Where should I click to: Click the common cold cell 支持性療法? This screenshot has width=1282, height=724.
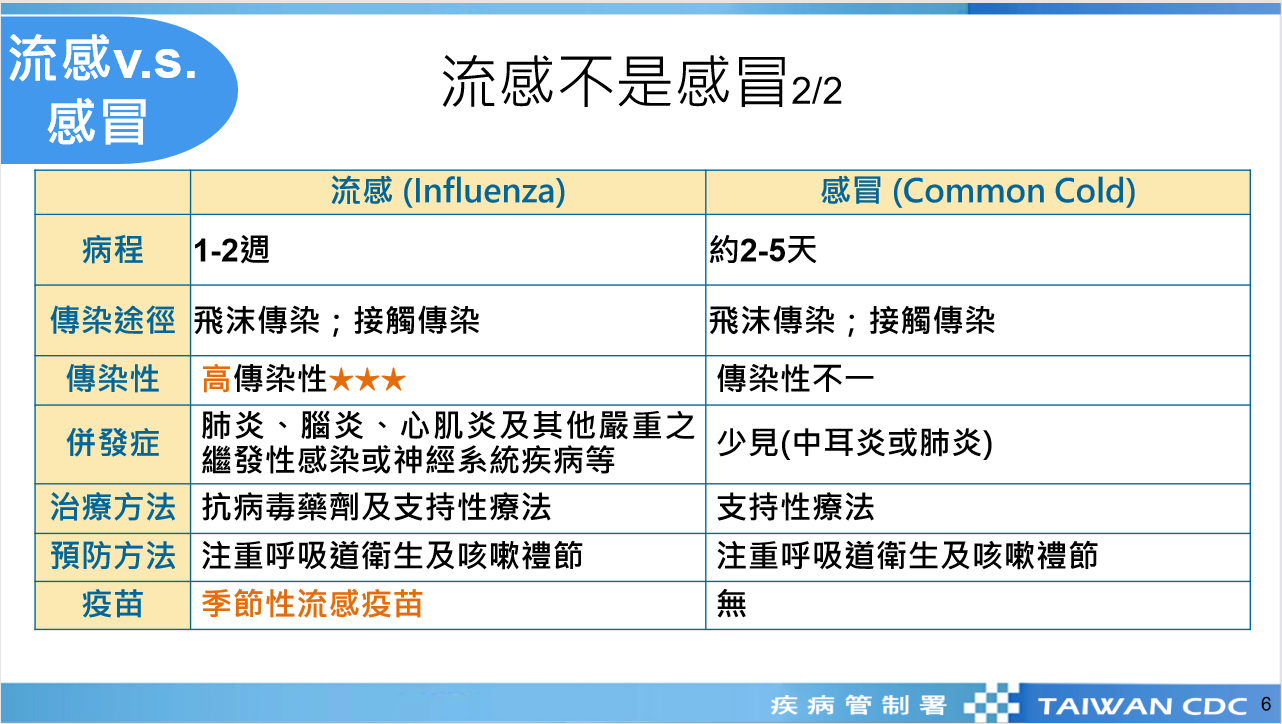pyautogui.click(x=978, y=509)
